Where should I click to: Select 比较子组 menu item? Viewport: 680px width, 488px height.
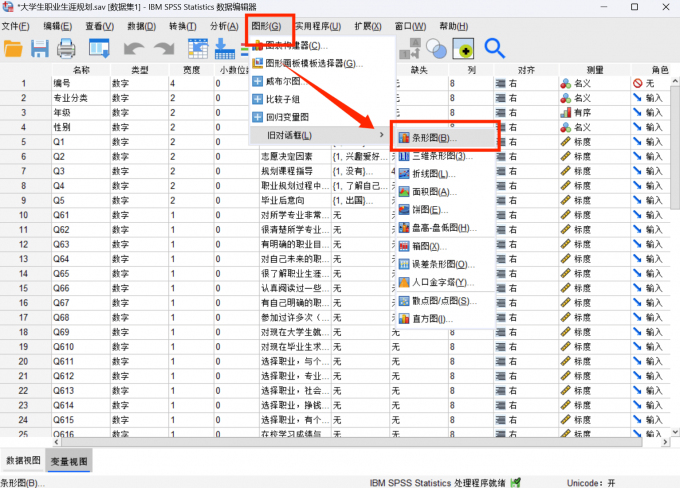click(320, 99)
